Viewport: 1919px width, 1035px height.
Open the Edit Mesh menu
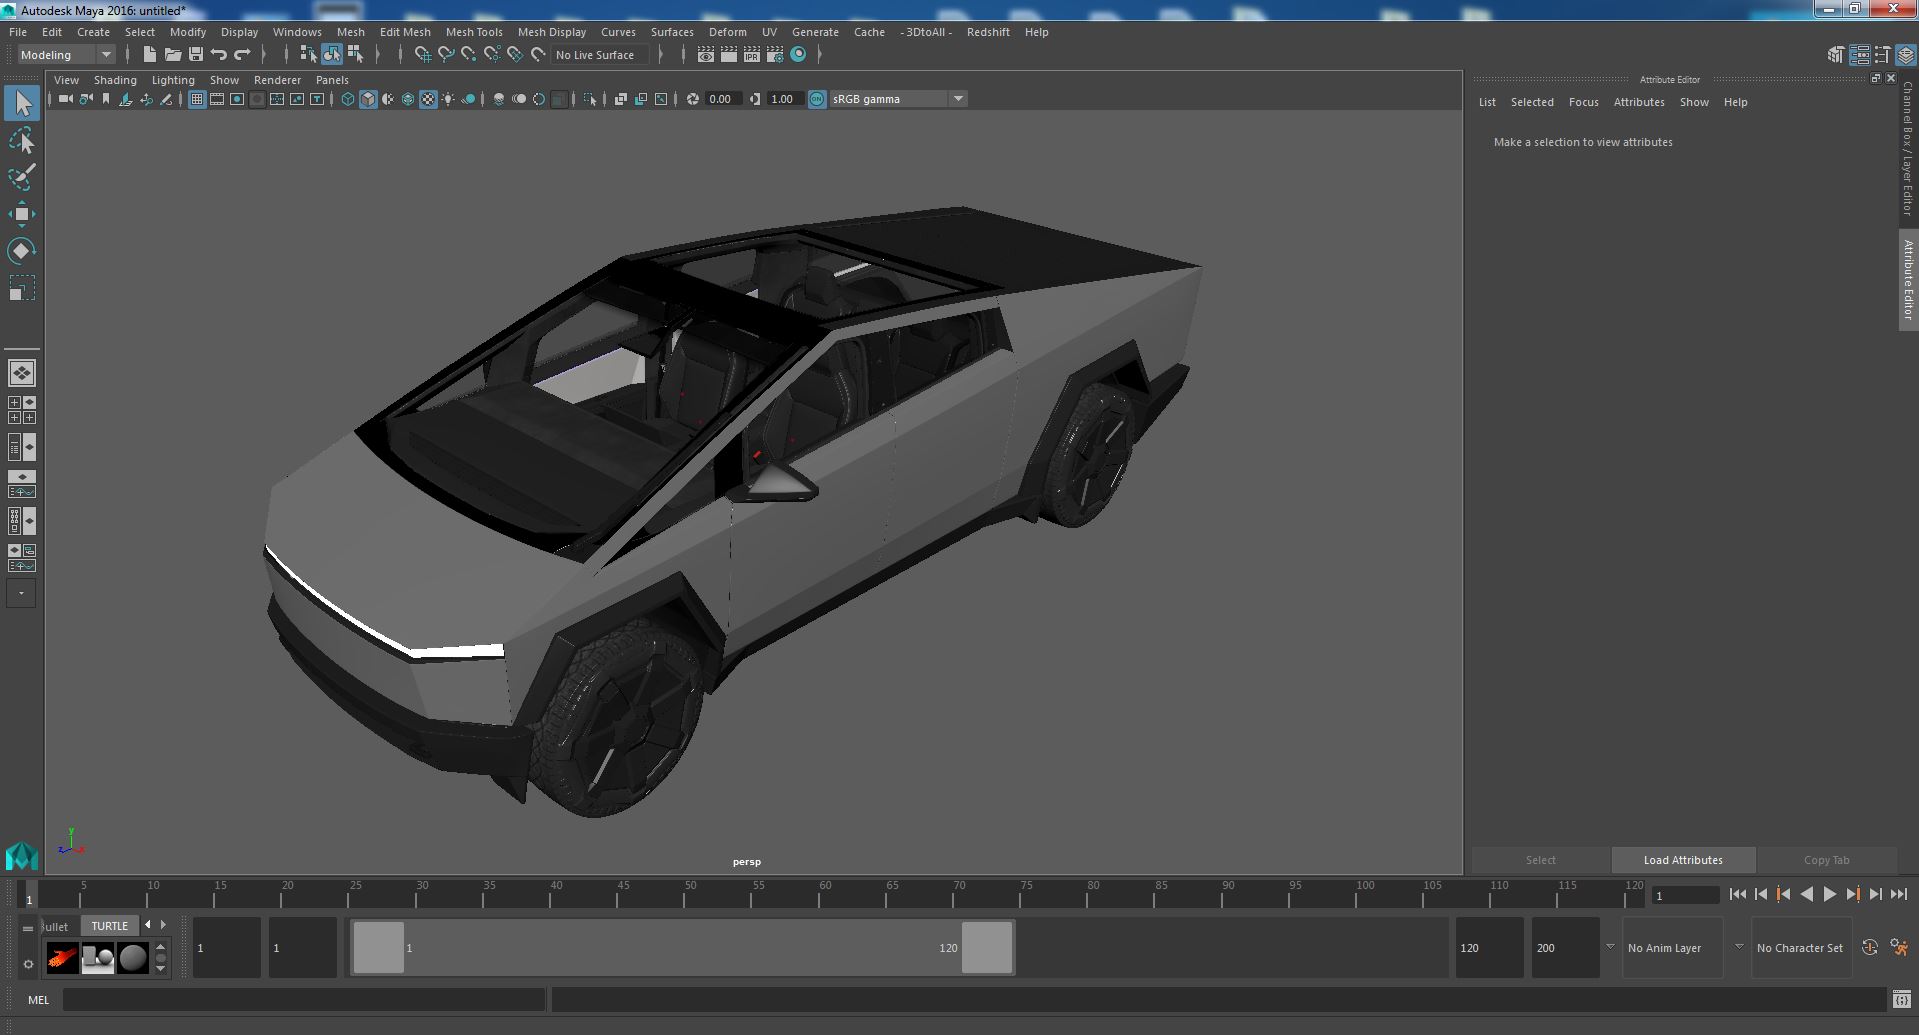(405, 32)
